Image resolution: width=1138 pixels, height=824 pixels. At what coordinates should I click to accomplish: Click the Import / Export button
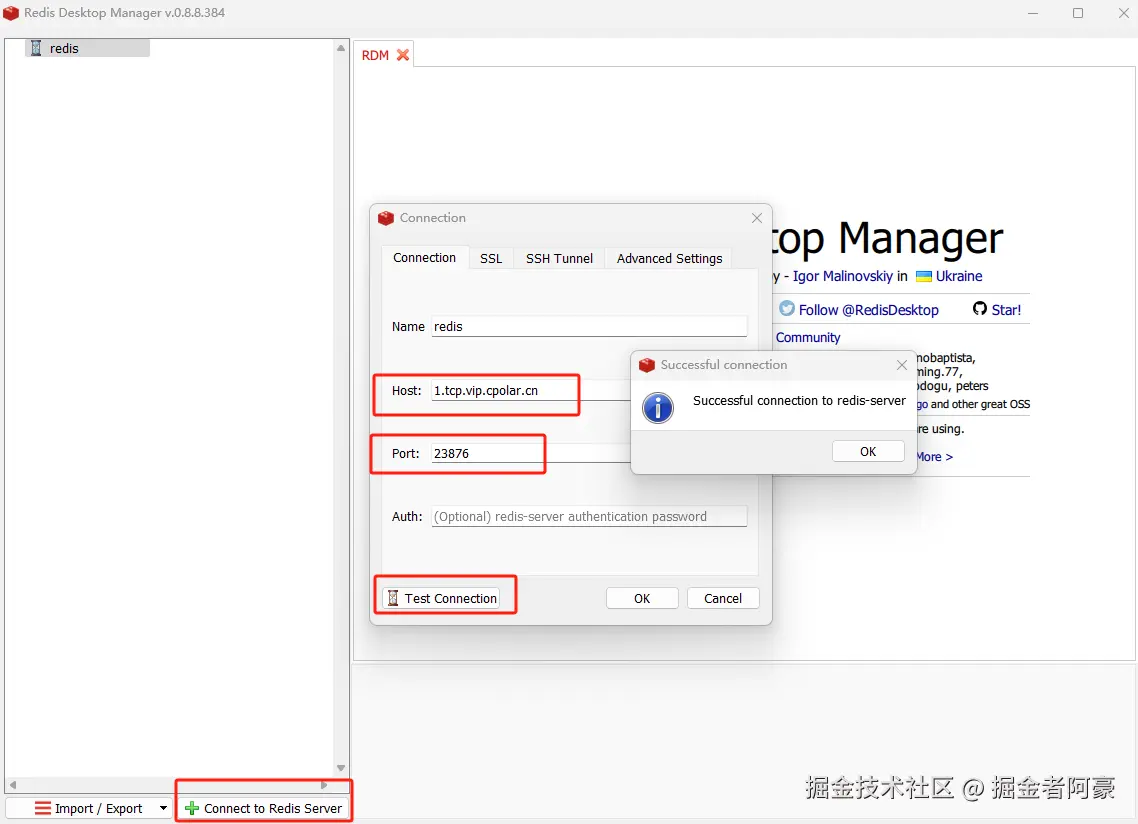(89, 808)
